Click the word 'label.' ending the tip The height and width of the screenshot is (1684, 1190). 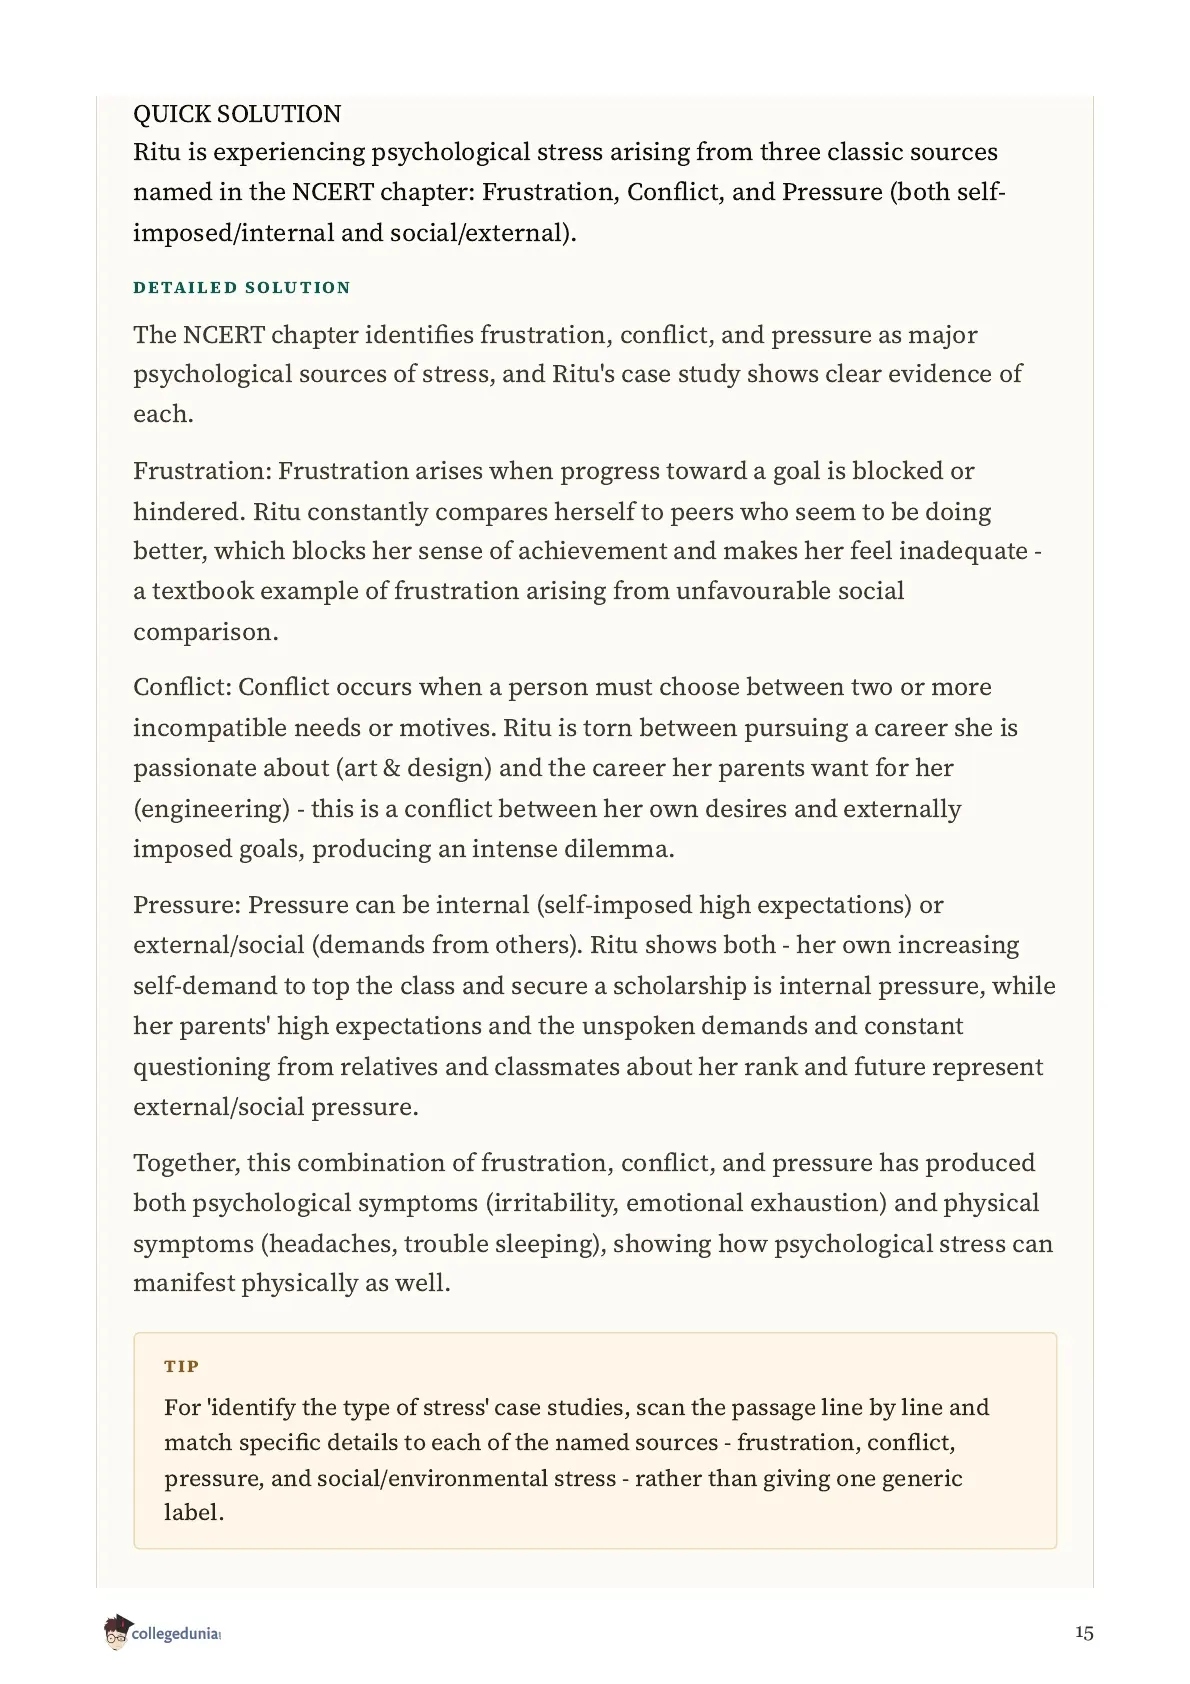pos(194,1512)
